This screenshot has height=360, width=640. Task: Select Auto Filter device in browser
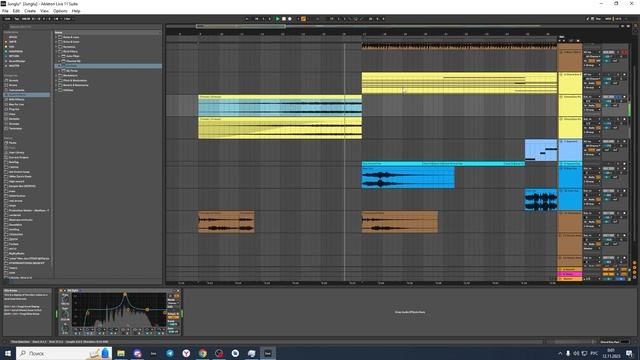(x=72, y=56)
